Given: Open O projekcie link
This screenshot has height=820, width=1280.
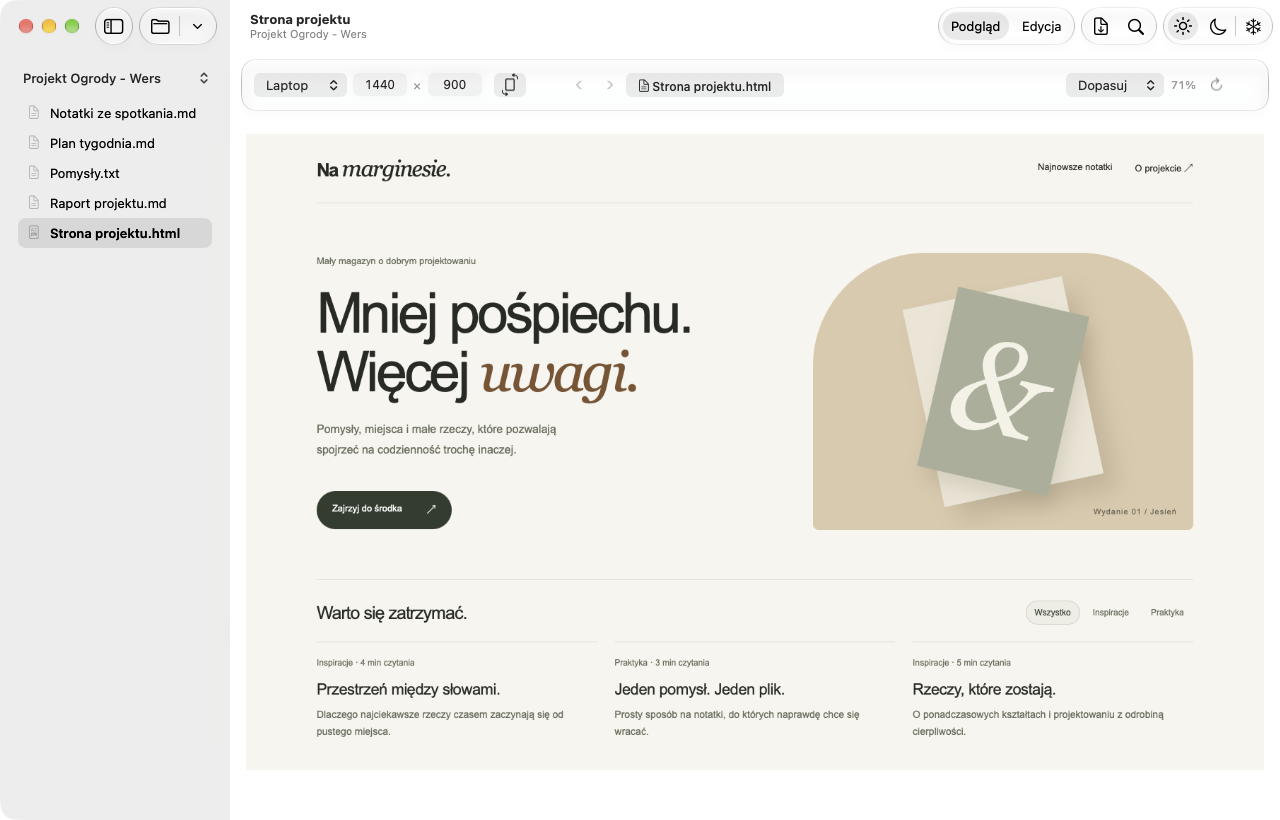Looking at the screenshot, I should click(x=1164, y=168).
